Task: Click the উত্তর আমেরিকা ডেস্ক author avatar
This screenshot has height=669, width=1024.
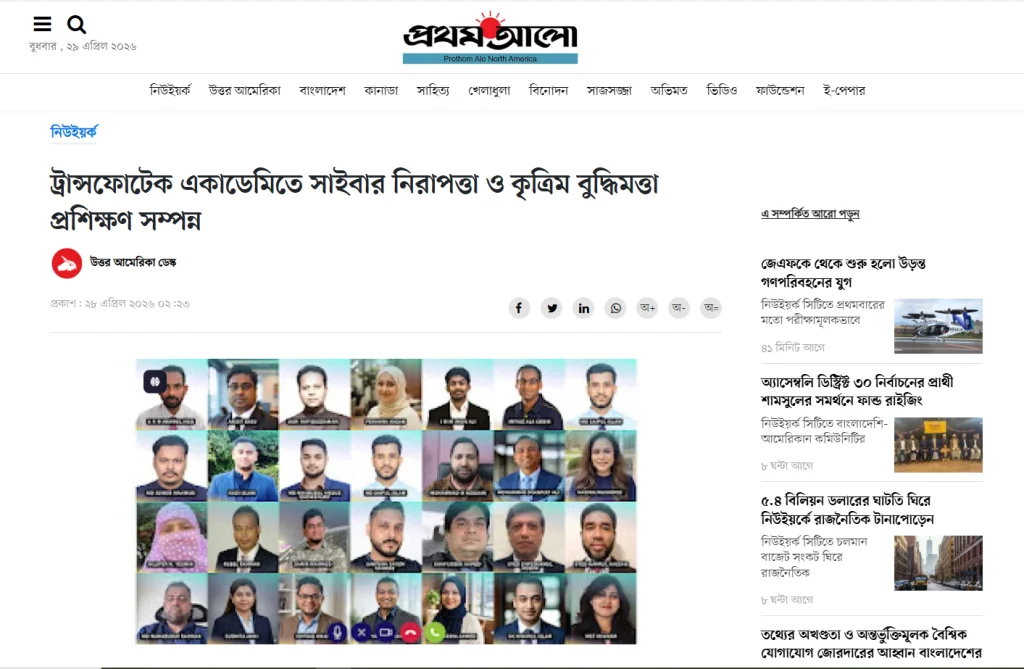Action: coord(67,263)
